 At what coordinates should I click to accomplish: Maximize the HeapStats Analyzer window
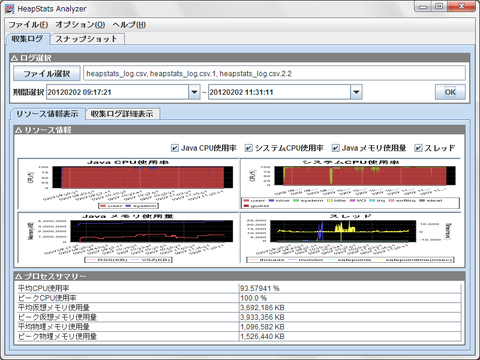[439, 7]
